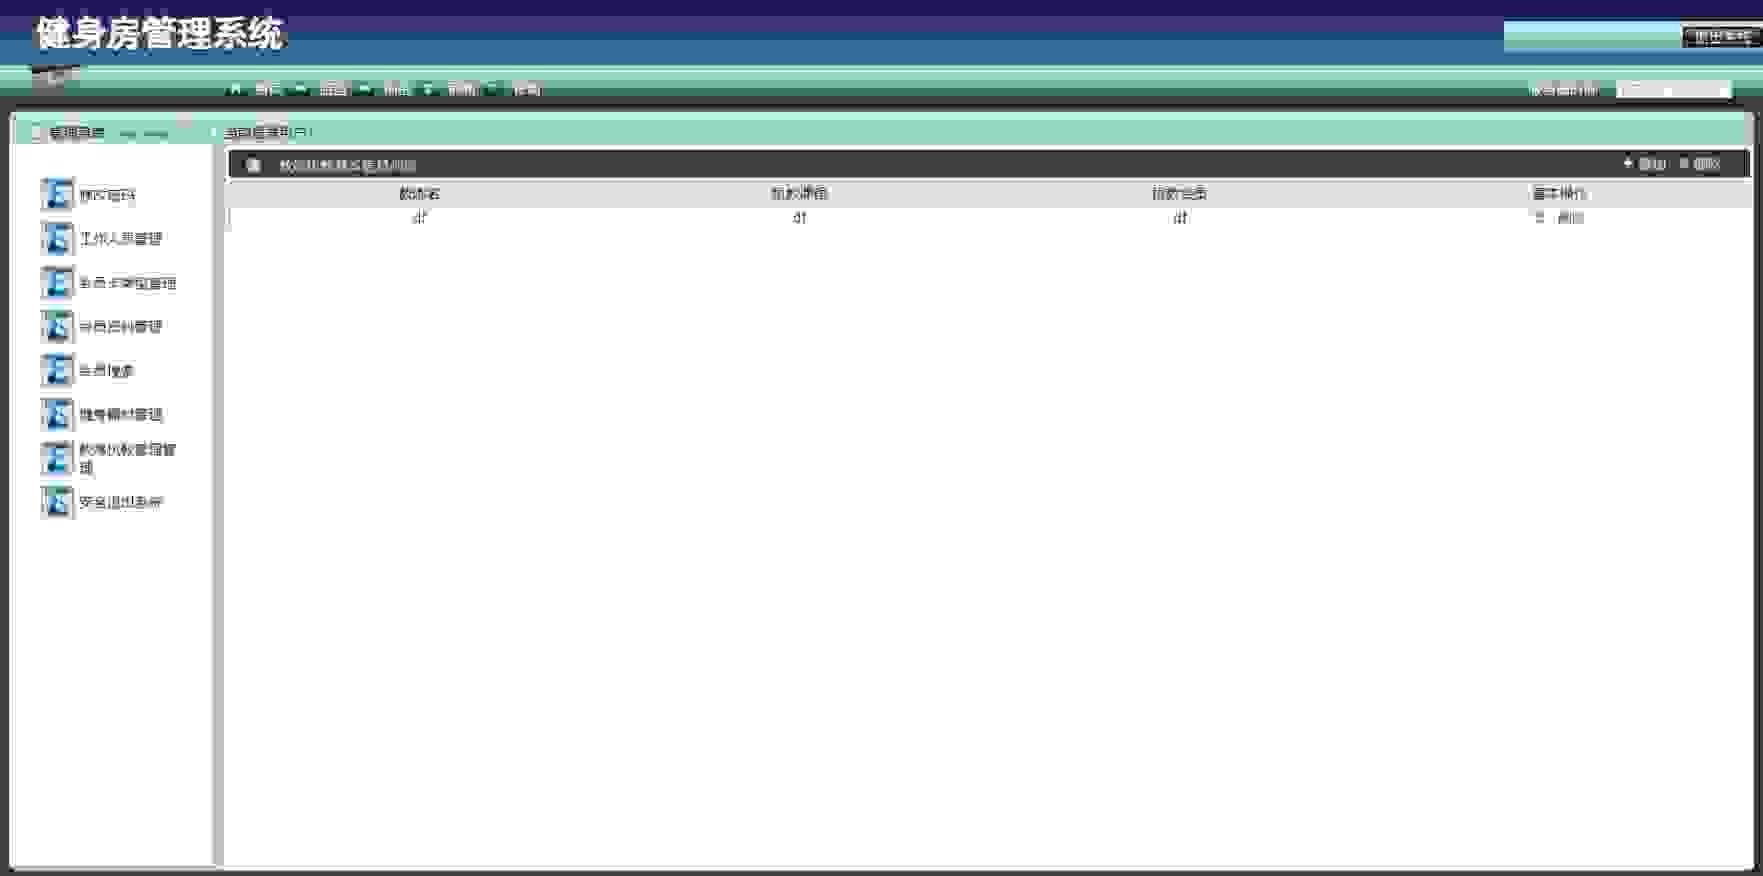
Task: Click the 删除 link in the df row
Action: (1570, 218)
